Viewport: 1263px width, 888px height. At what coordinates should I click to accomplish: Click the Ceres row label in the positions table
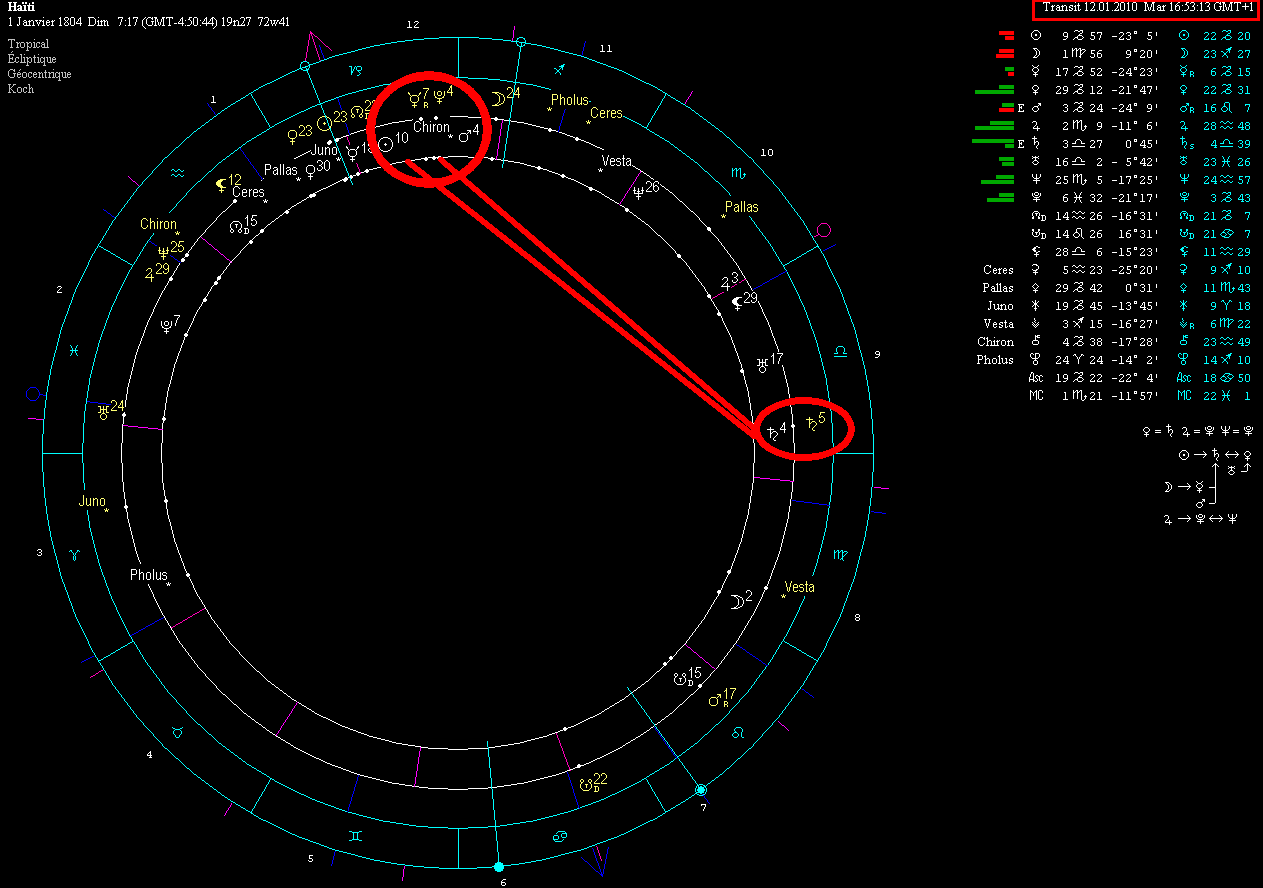tap(998, 270)
